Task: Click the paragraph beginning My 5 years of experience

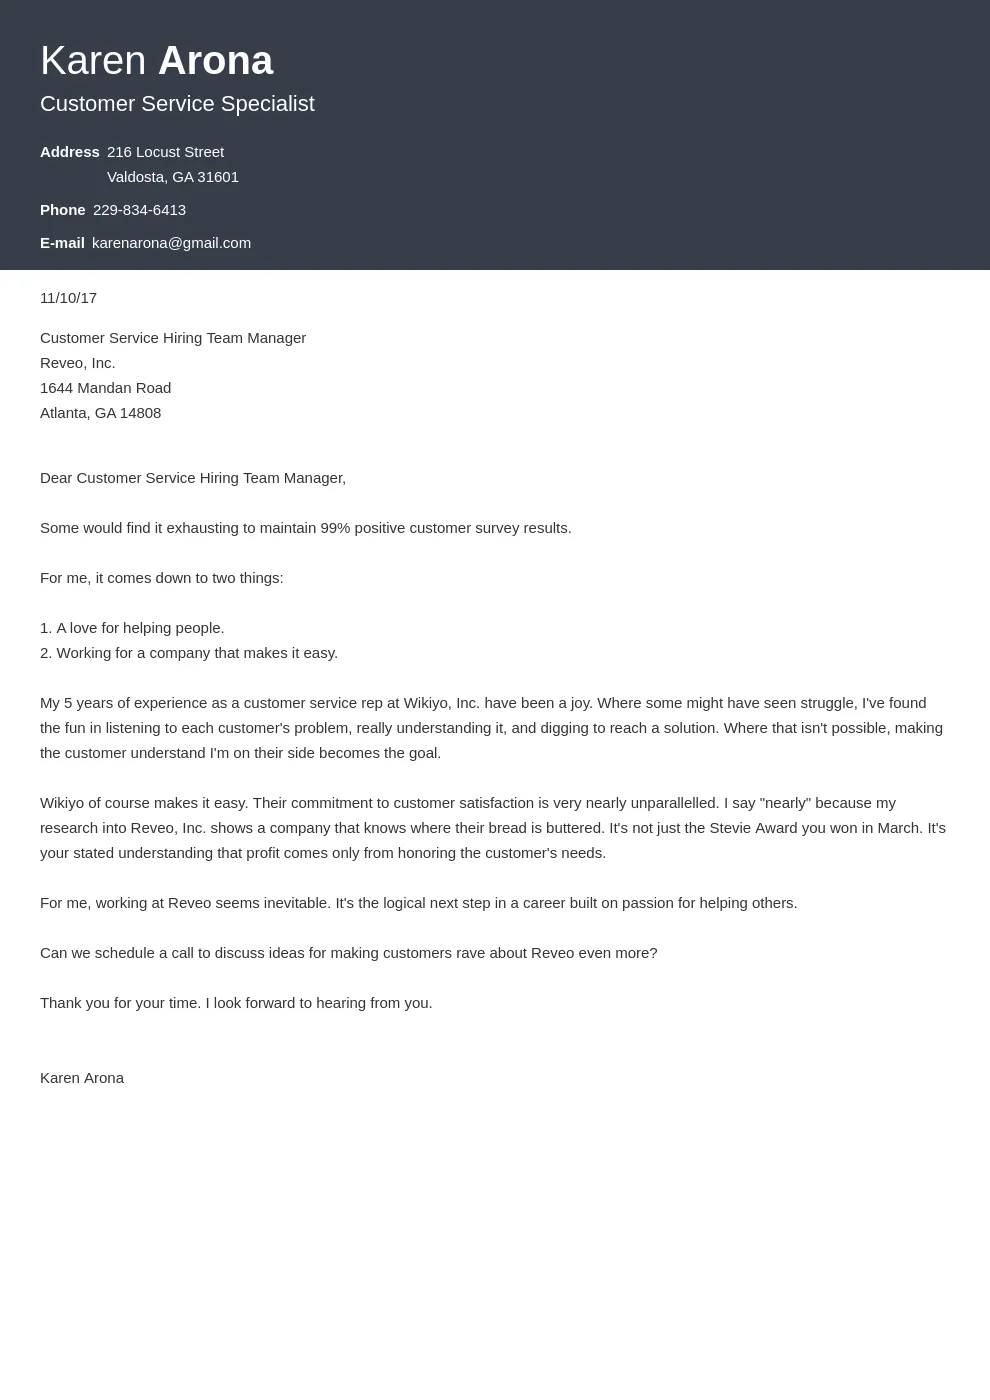Action: (490, 728)
